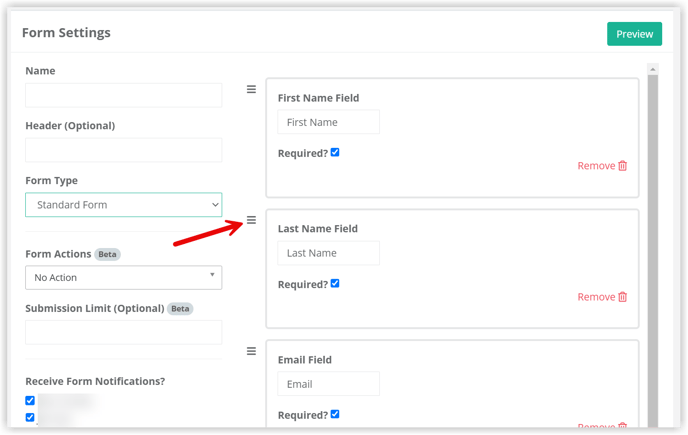Edit the Email placeholder field
Viewport: 688px width, 435px height.
pos(329,384)
